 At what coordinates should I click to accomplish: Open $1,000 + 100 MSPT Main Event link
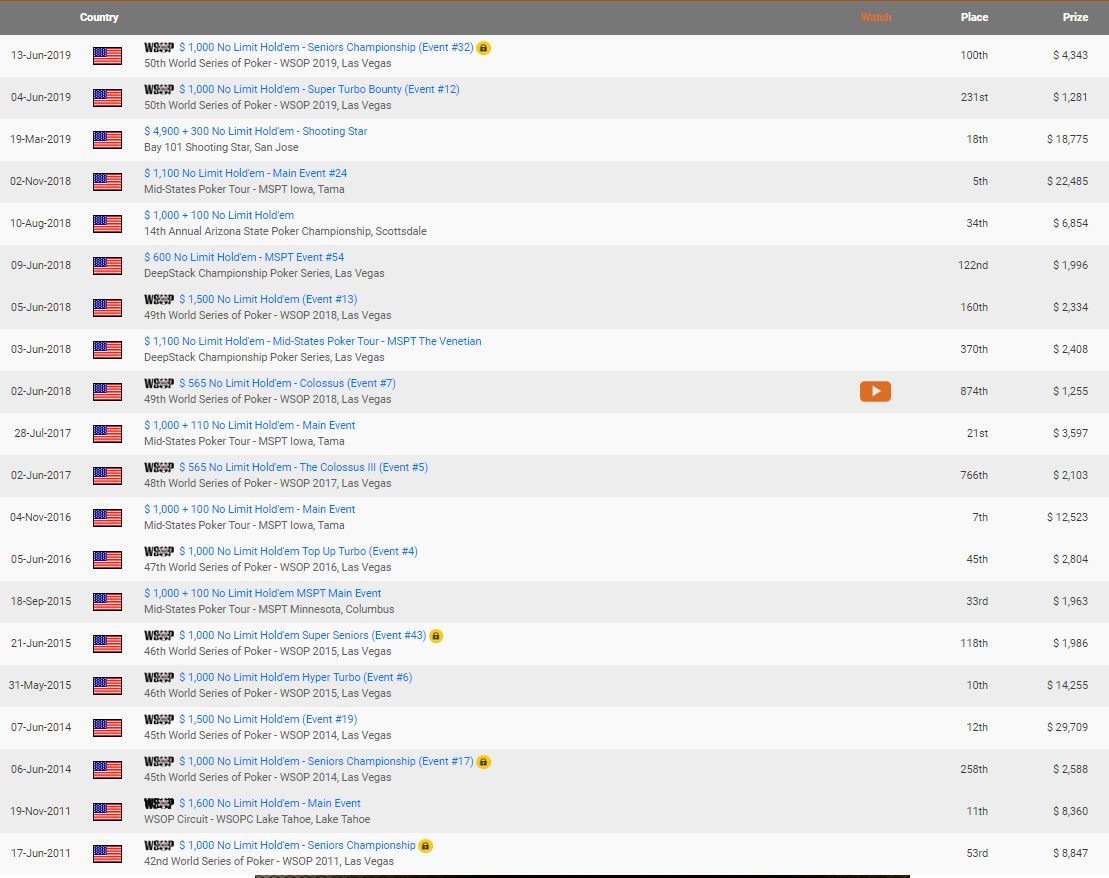(x=262, y=594)
